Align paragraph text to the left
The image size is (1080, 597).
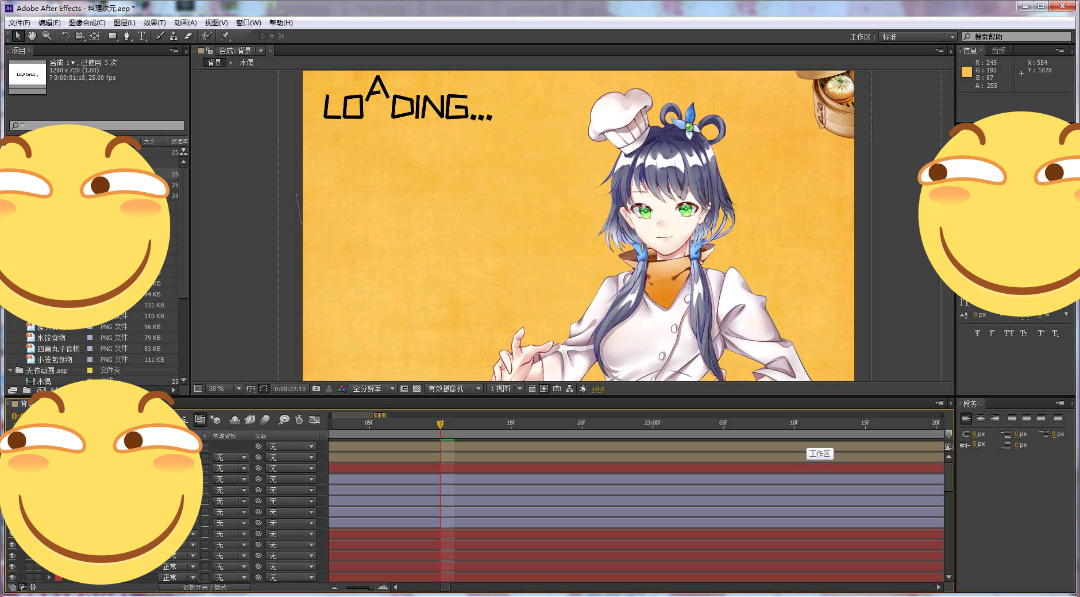click(966, 418)
